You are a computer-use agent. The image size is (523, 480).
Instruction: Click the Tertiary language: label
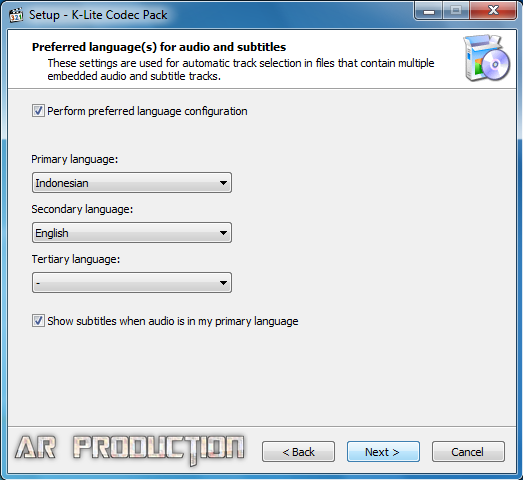(x=76, y=259)
